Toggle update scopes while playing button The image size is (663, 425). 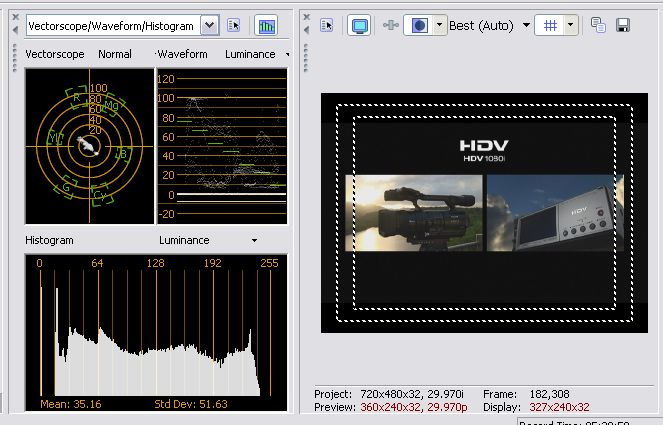click(266, 26)
